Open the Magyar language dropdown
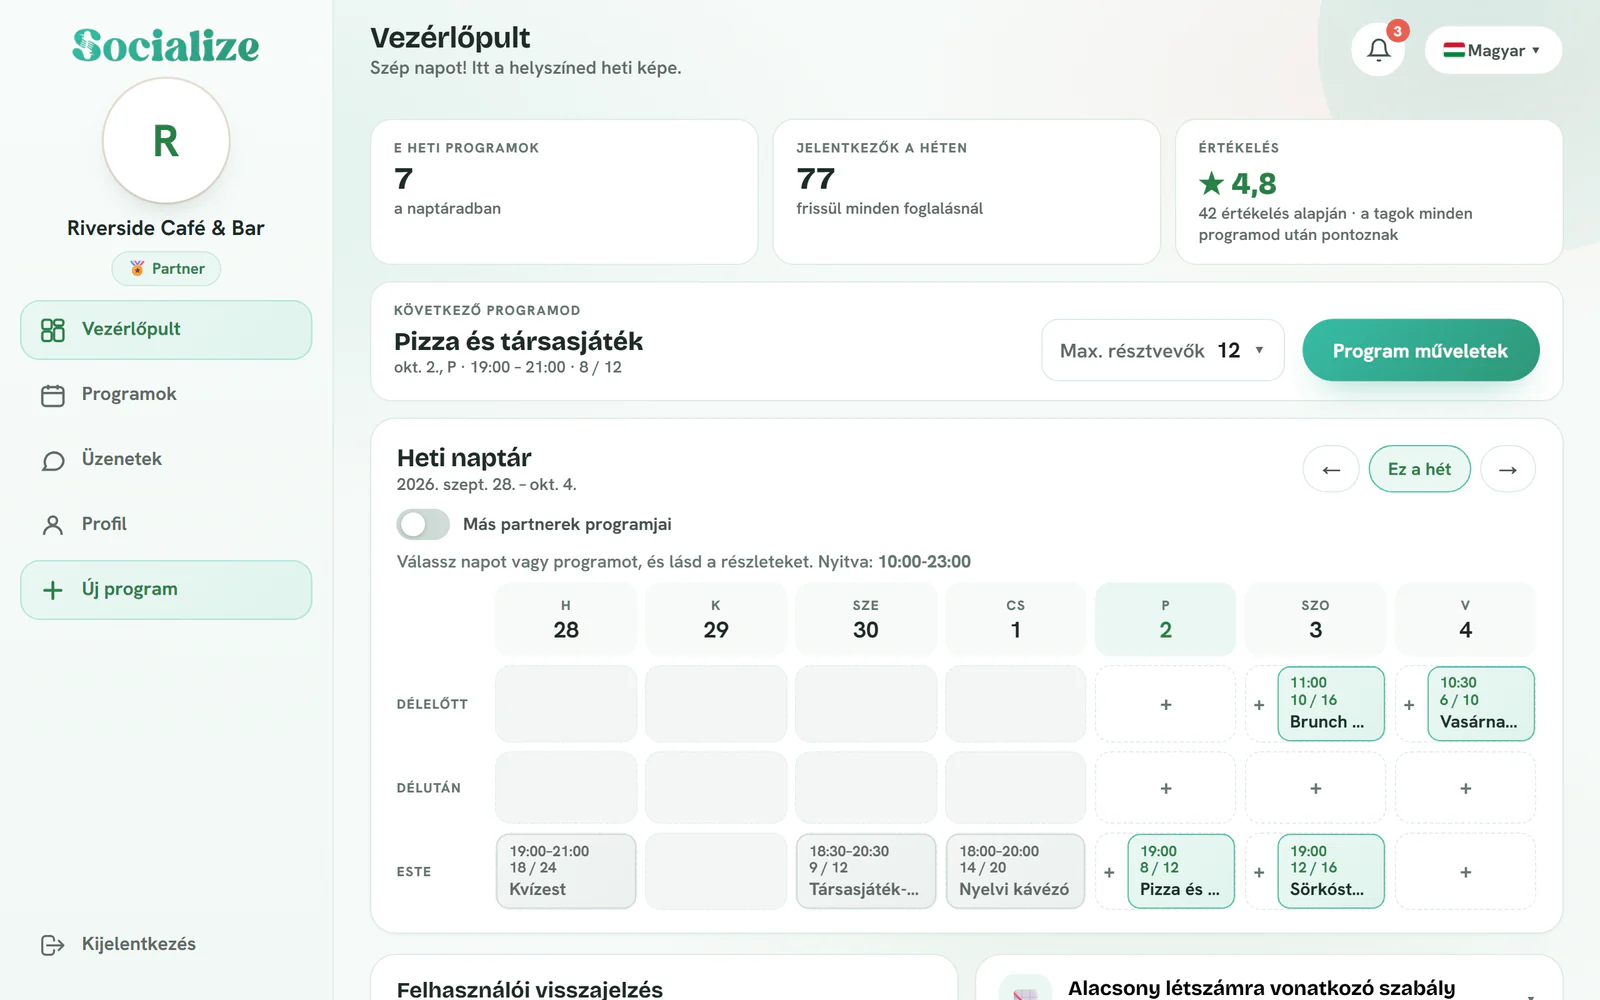The image size is (1600, 1000). tap(1493, 50)
